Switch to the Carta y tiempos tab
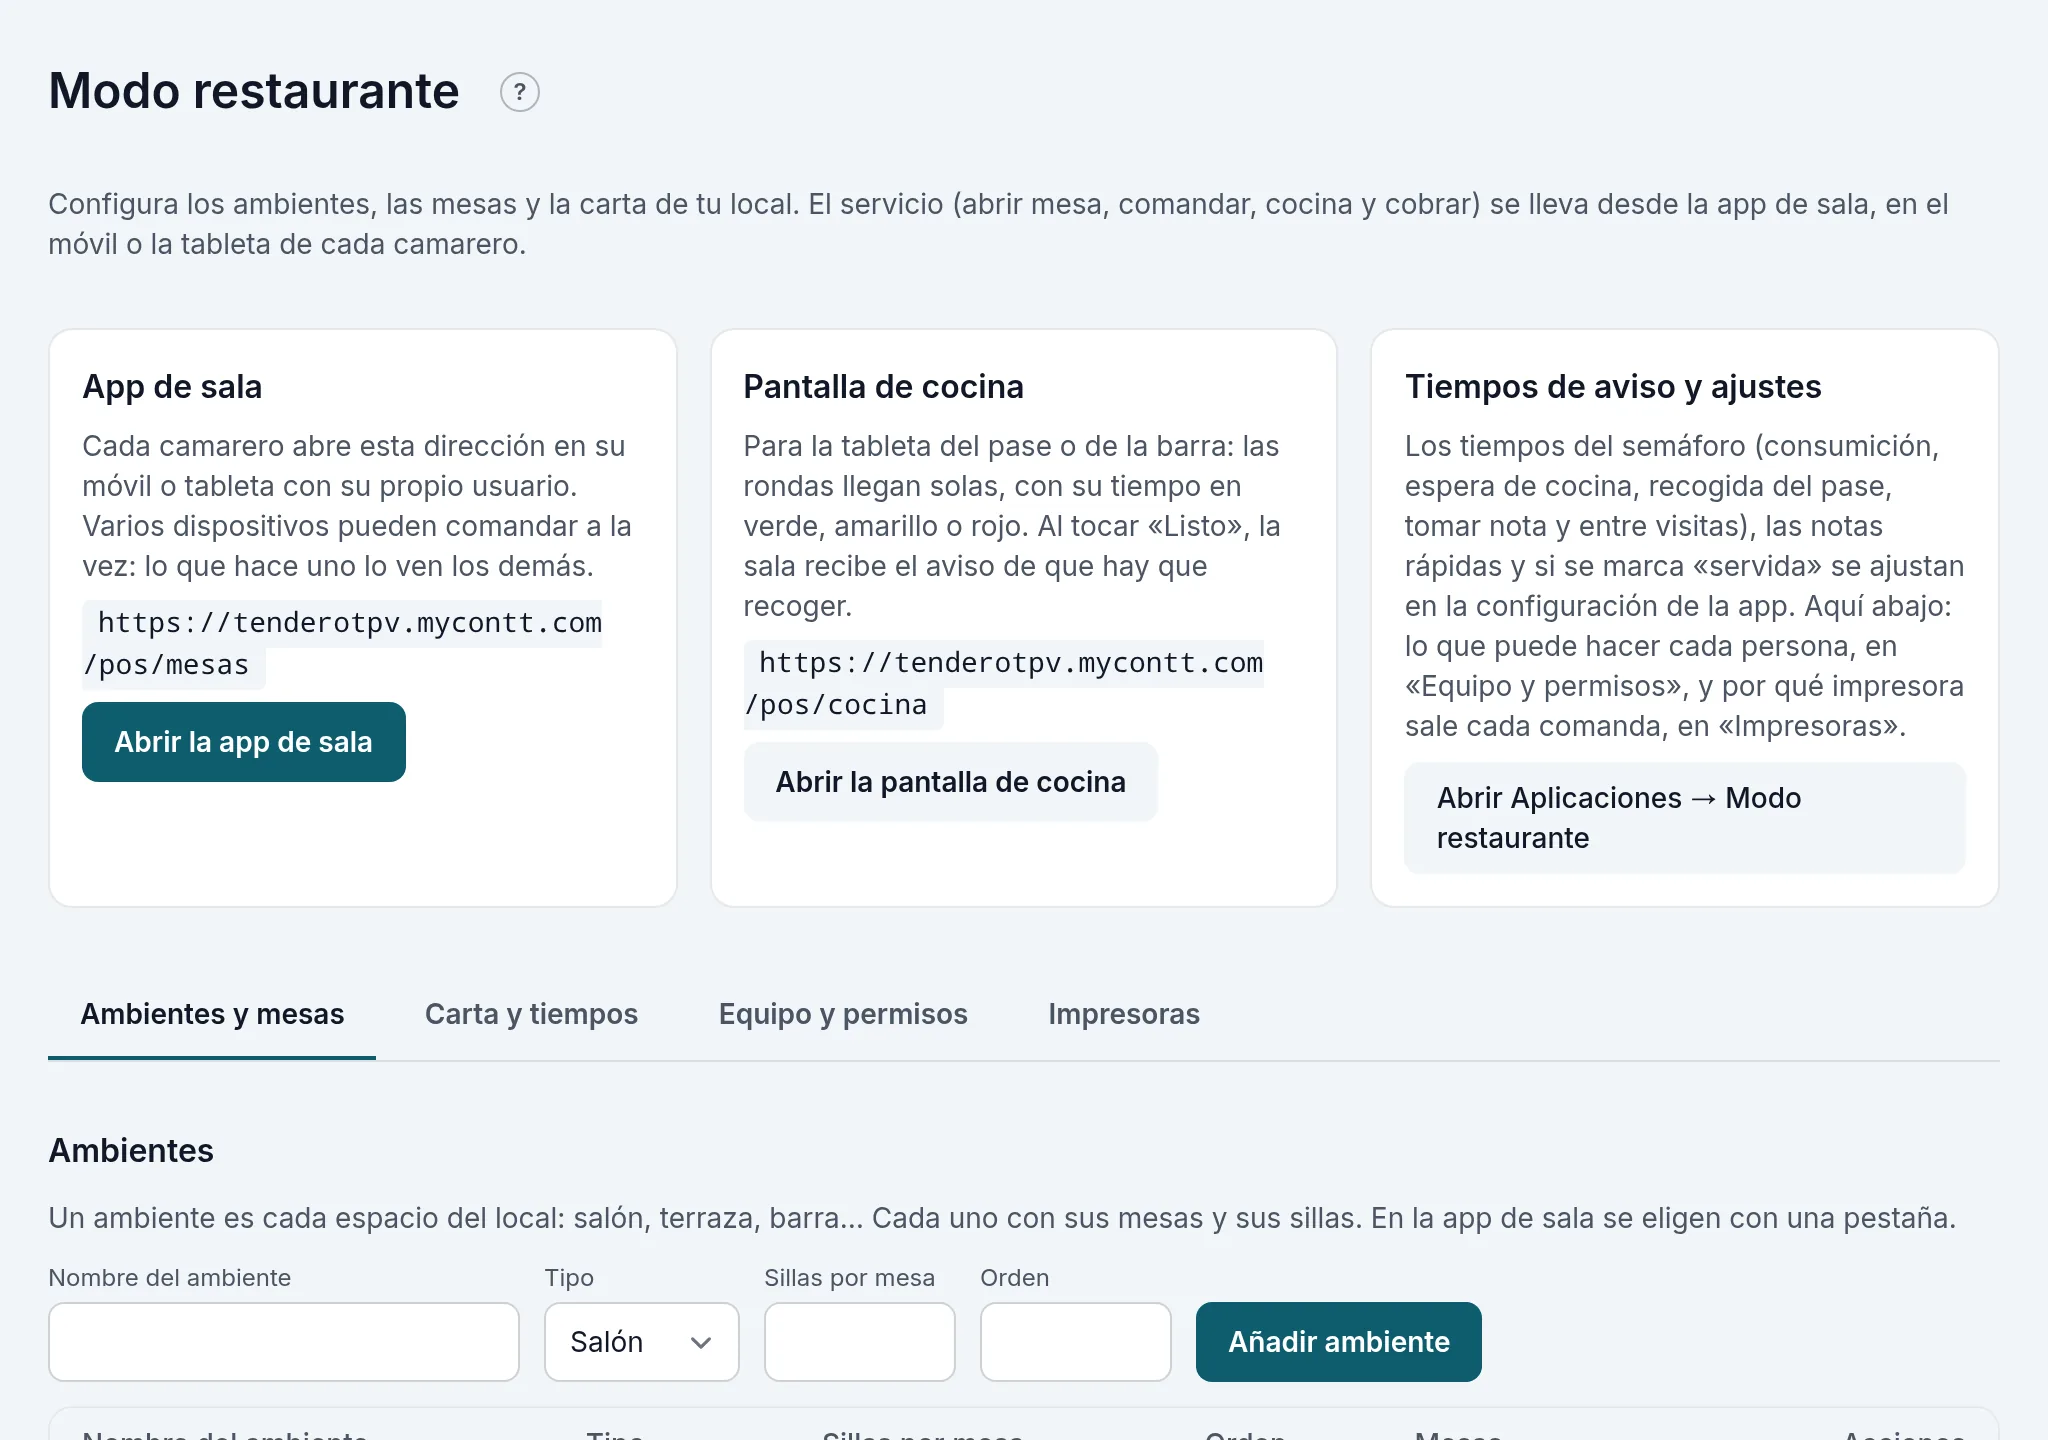Viewport: 2048px width, 1440px height. click(x=531, y=1014)
